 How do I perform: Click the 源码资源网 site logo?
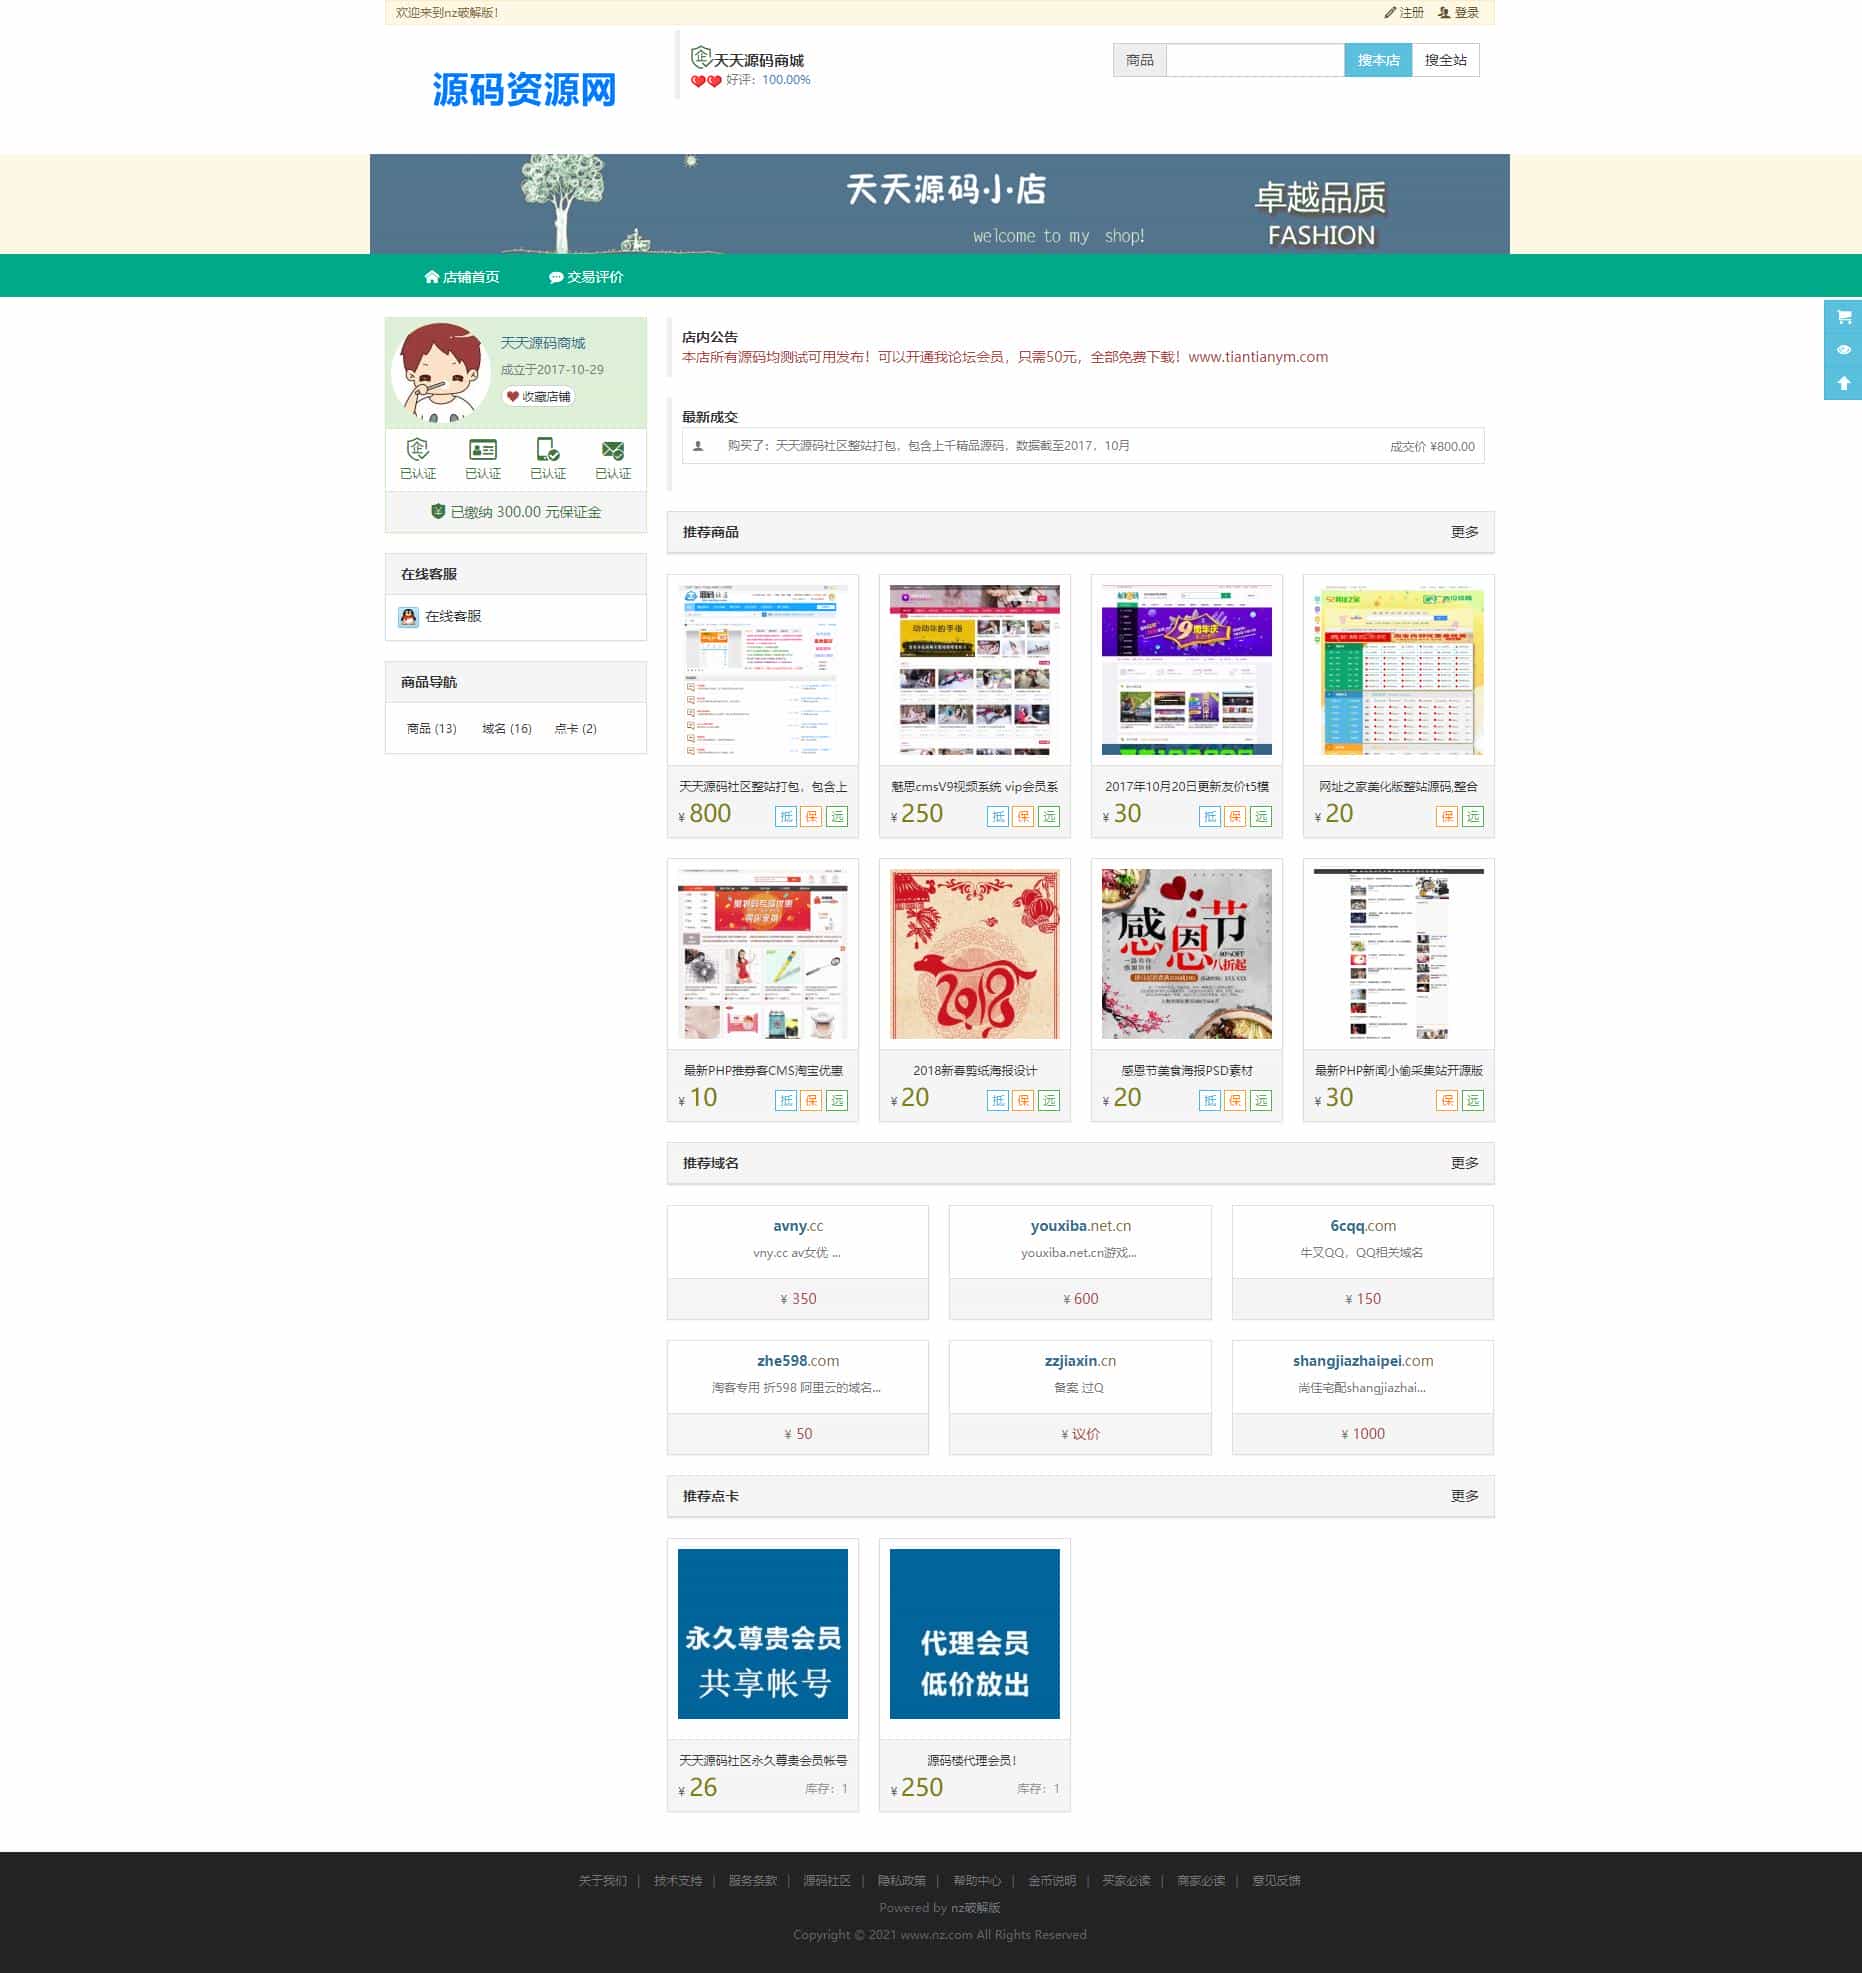[x=524, y=90]
